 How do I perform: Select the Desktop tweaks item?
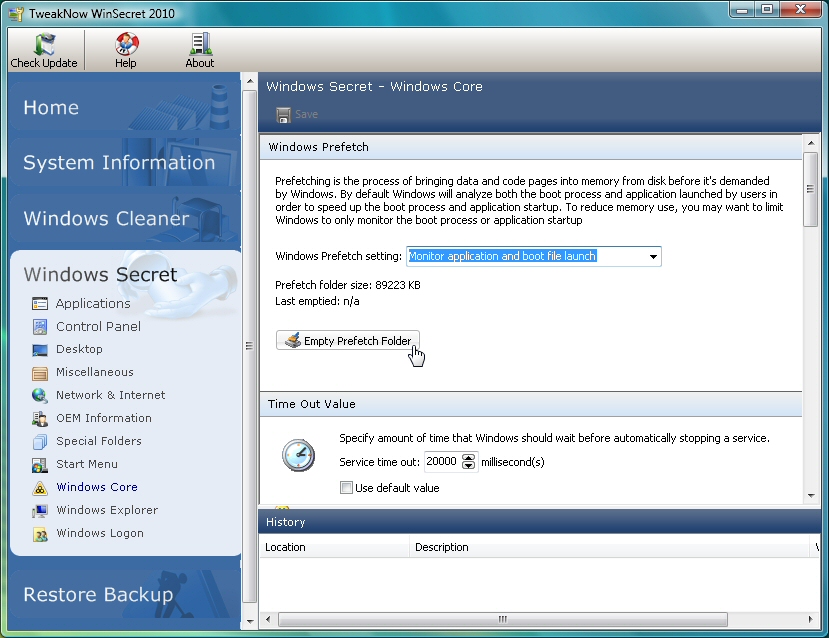pyautogui.click(x=79, y=349)
